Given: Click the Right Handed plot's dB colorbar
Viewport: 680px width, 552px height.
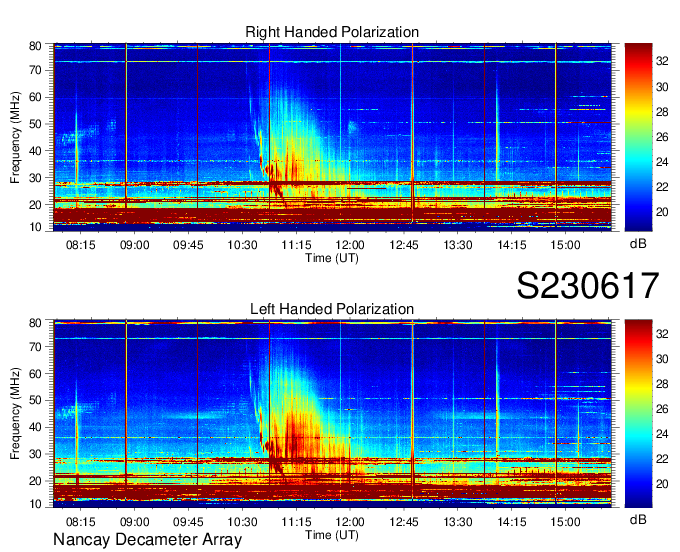Looking at the screenshot, I should point(638,137).
